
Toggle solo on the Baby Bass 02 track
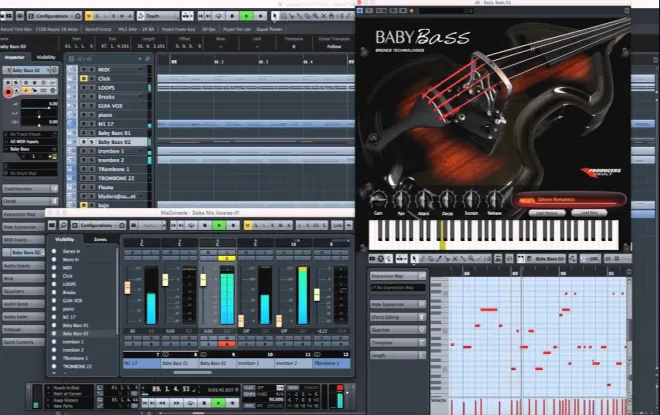point(92,142)
